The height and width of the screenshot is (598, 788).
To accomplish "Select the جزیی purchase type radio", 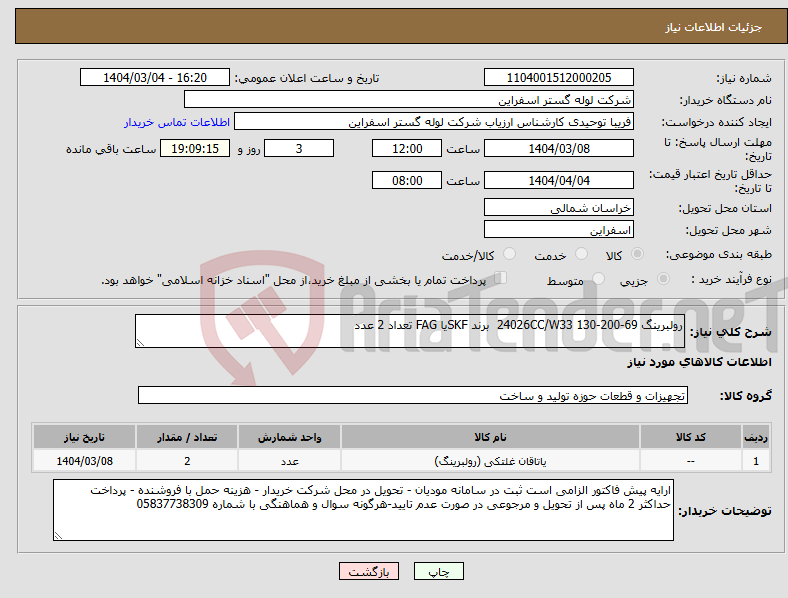I will 663,278.
